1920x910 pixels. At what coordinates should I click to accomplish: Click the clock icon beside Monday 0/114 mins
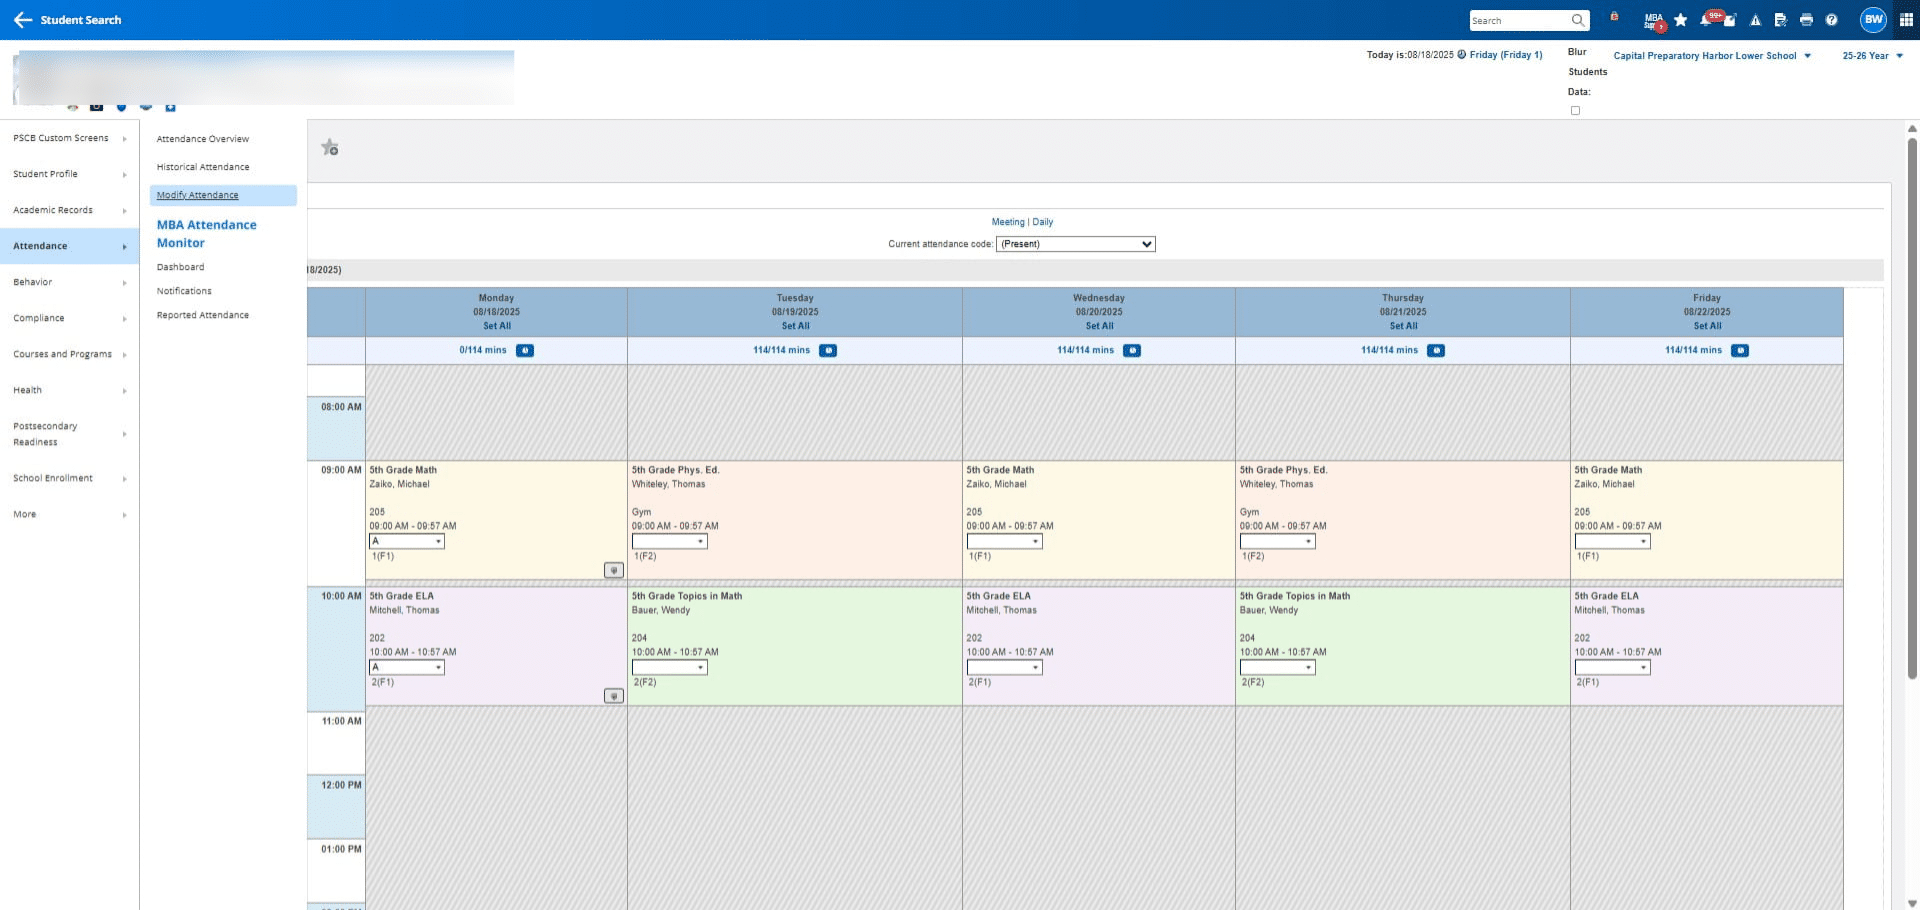[525, 351]
